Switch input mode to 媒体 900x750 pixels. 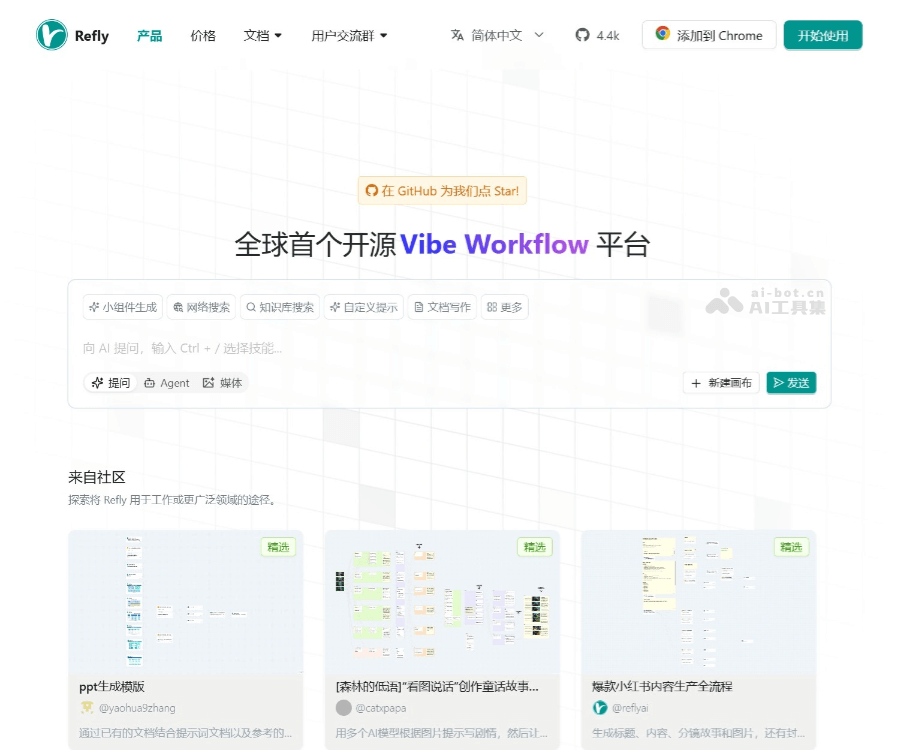(222, 383)
